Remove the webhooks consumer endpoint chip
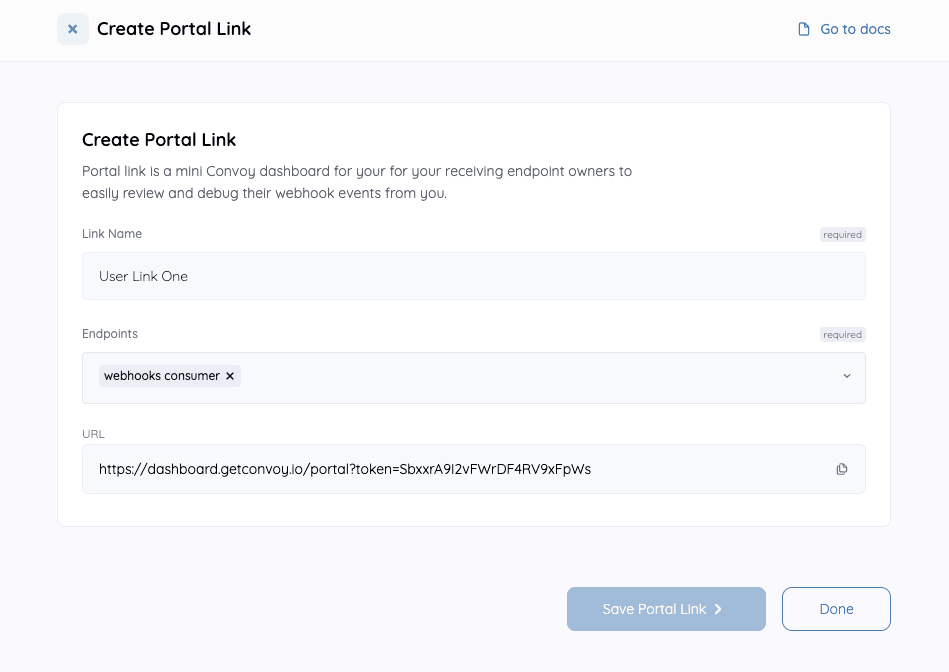The image size is (949, 672). (230, 376)
